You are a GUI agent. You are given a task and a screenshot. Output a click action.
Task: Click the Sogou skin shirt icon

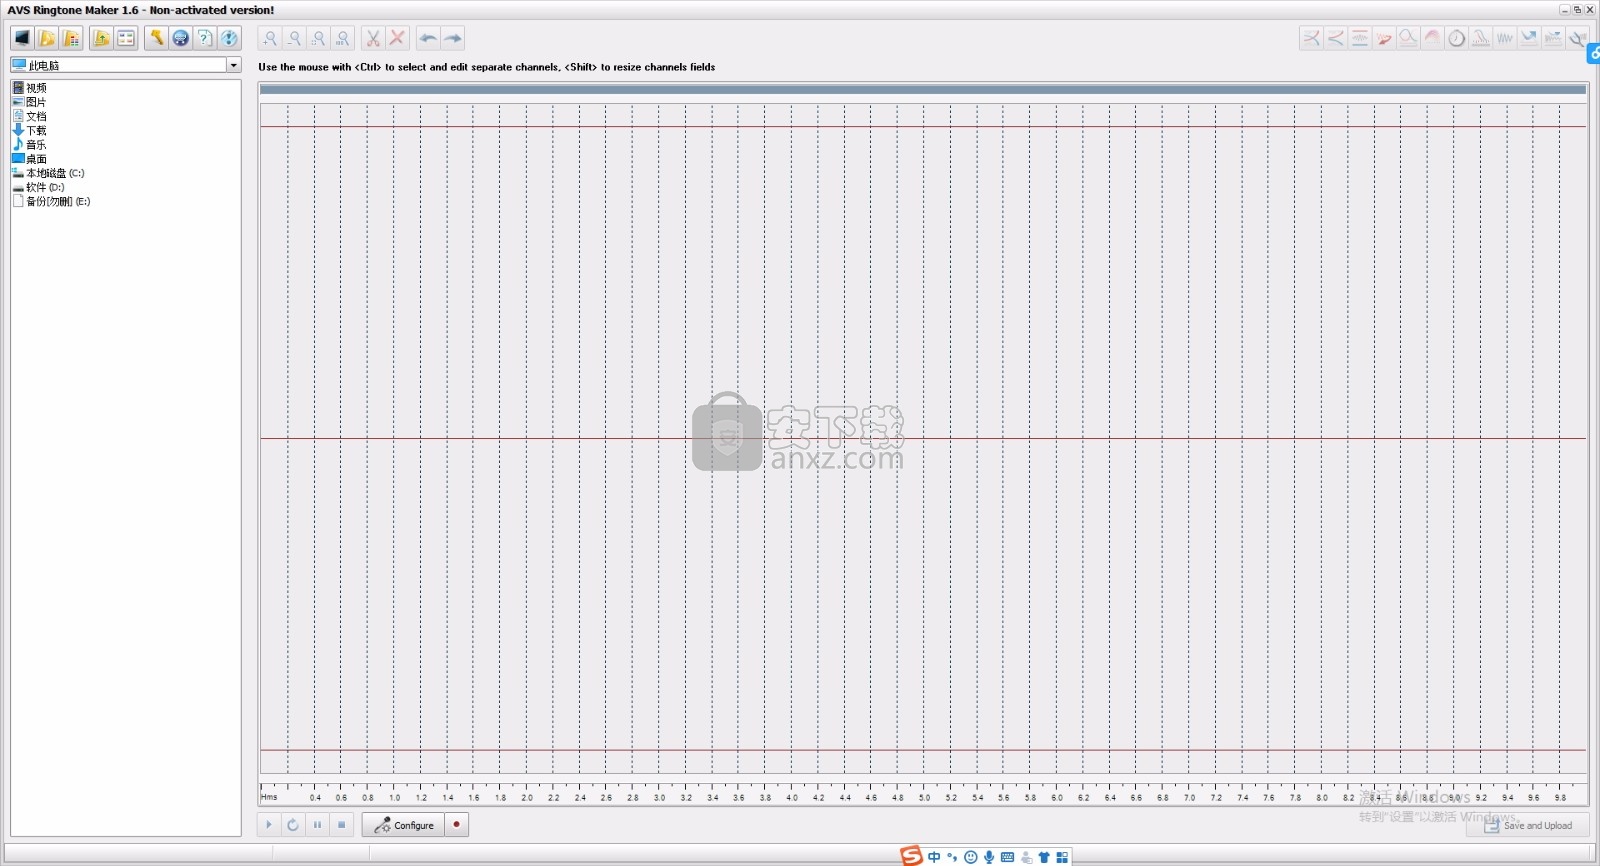[x=1044, y=857]
